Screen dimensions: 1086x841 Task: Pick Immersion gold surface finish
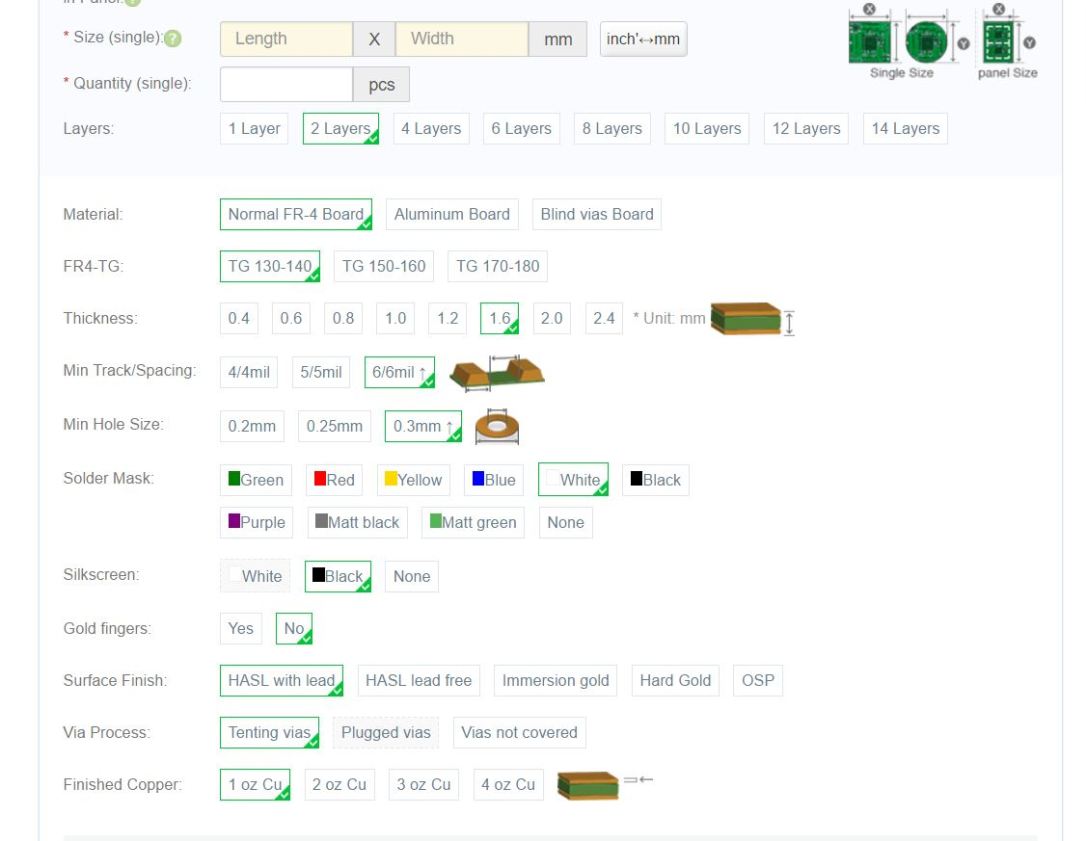click(x=555, y=681)
